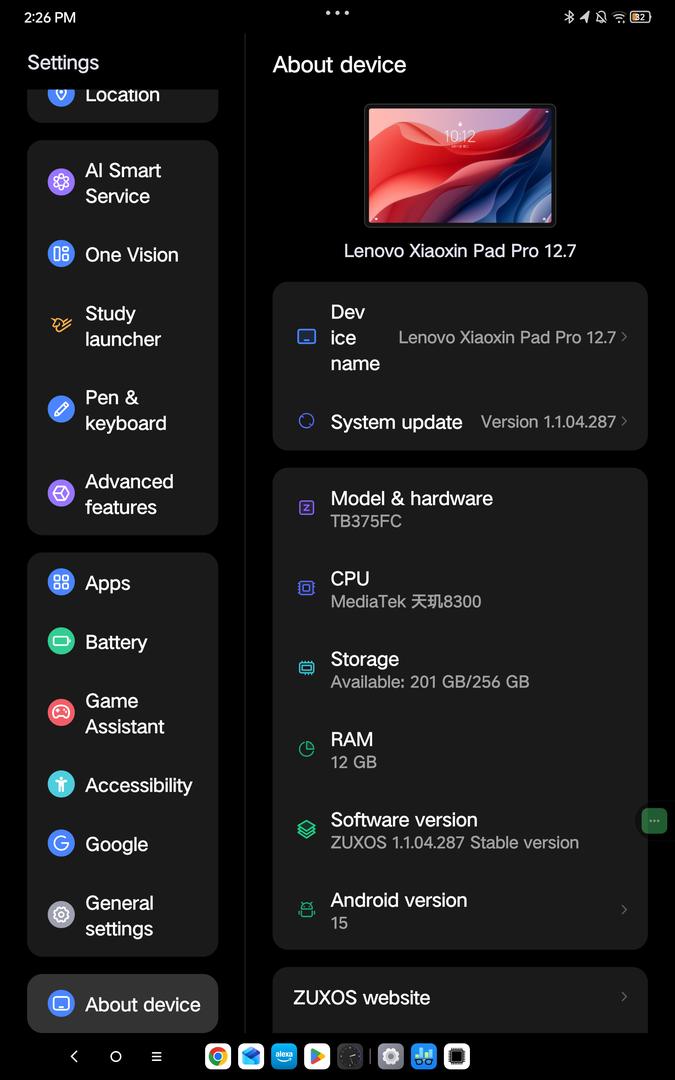Image resolution: width=675 pixels, height=1080 pixels.
Task: Expand the Device name entry chevron
Action: pyautogui.click(x=624, y=337)
